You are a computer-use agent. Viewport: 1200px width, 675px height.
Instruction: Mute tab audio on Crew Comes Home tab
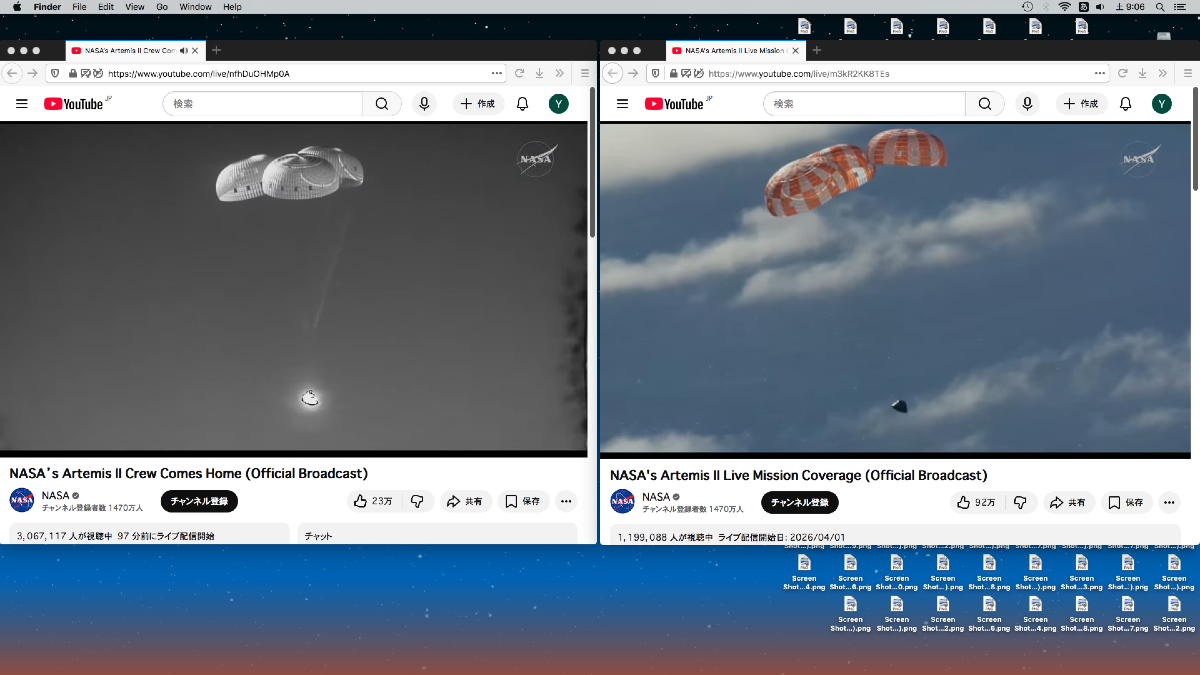(x=184, y=50)
